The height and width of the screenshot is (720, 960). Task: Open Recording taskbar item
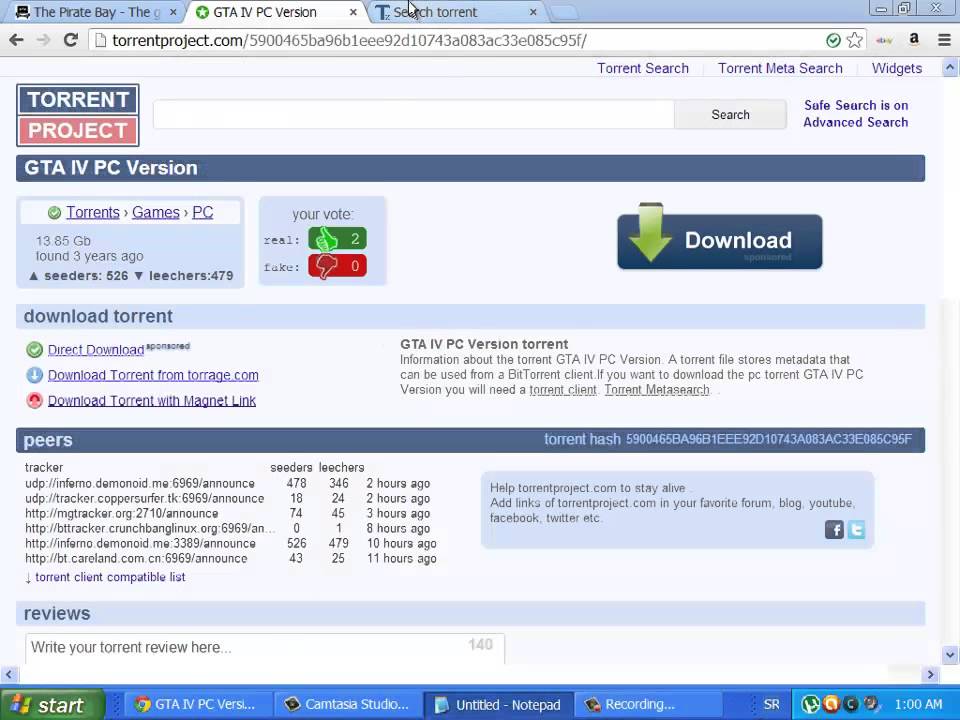(x=649, y=704)
